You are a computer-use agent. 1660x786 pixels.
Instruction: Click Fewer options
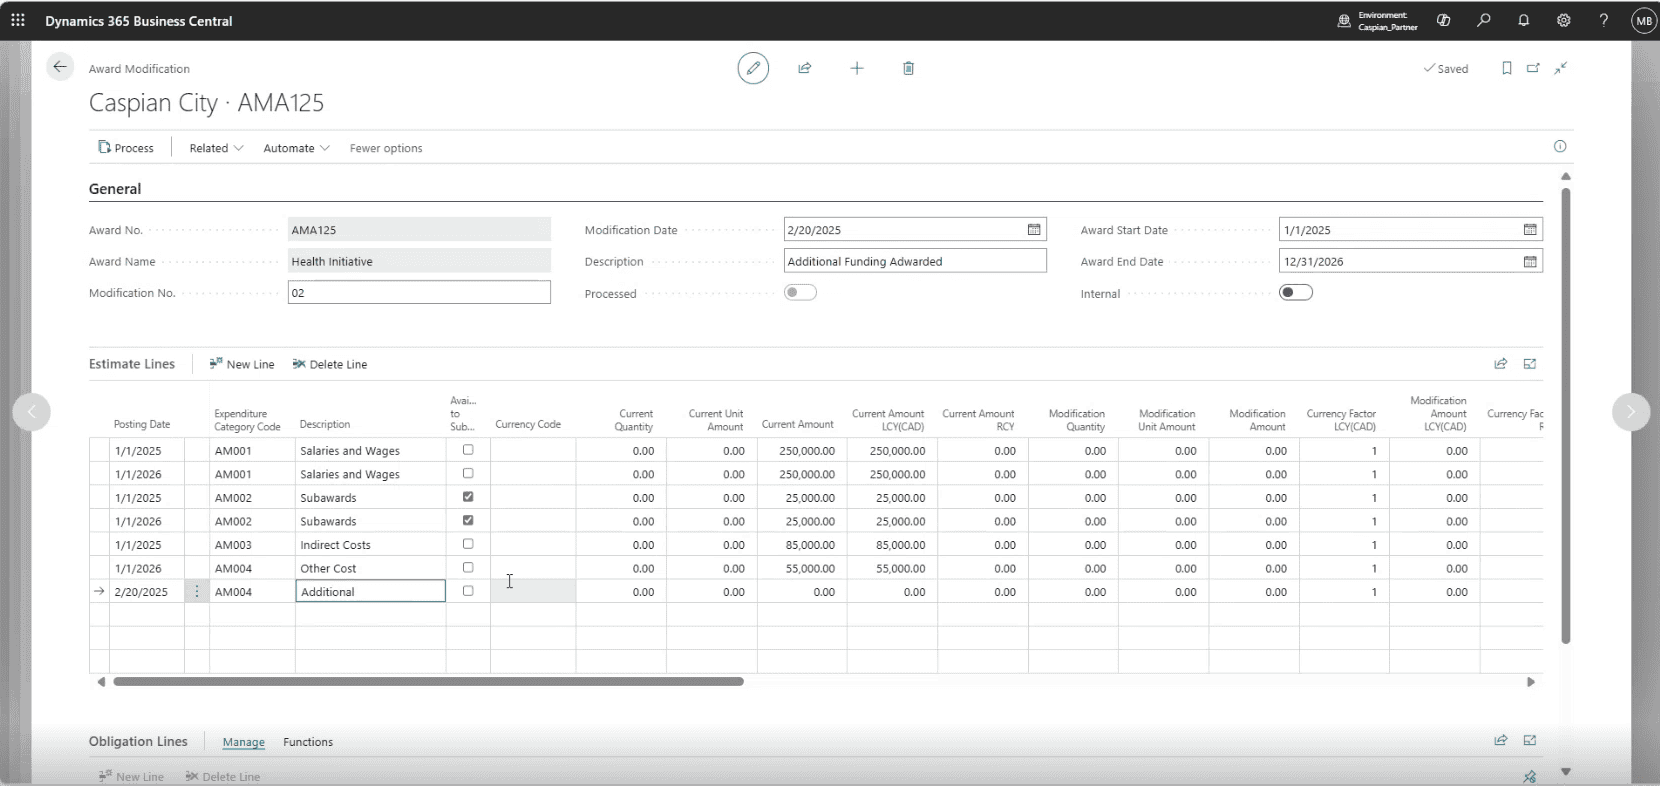pos(386,148)
